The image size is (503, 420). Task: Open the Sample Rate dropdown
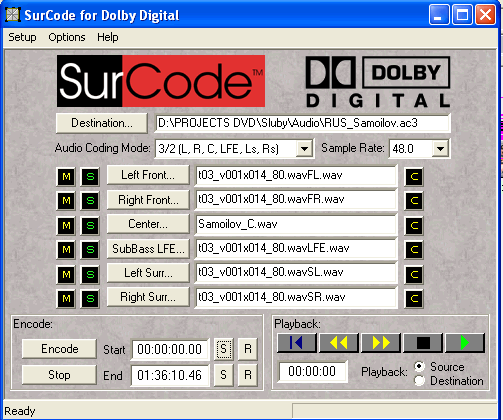440,148
